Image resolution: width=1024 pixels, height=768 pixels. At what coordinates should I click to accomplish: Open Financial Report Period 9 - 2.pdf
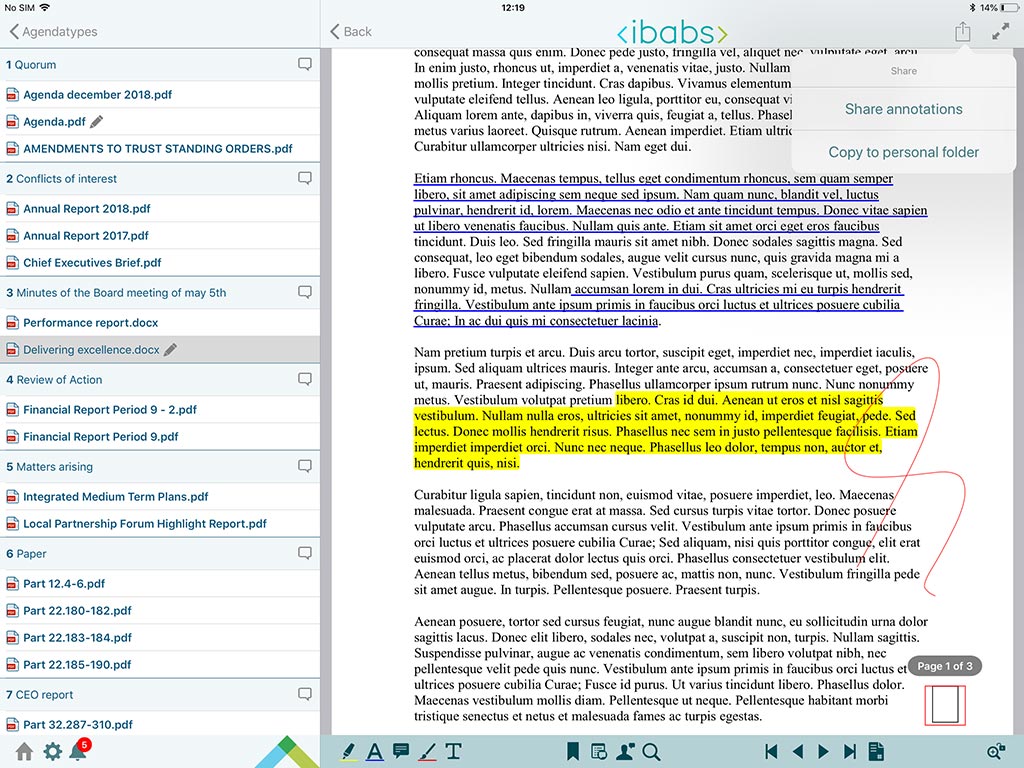[x=160, y=409]
